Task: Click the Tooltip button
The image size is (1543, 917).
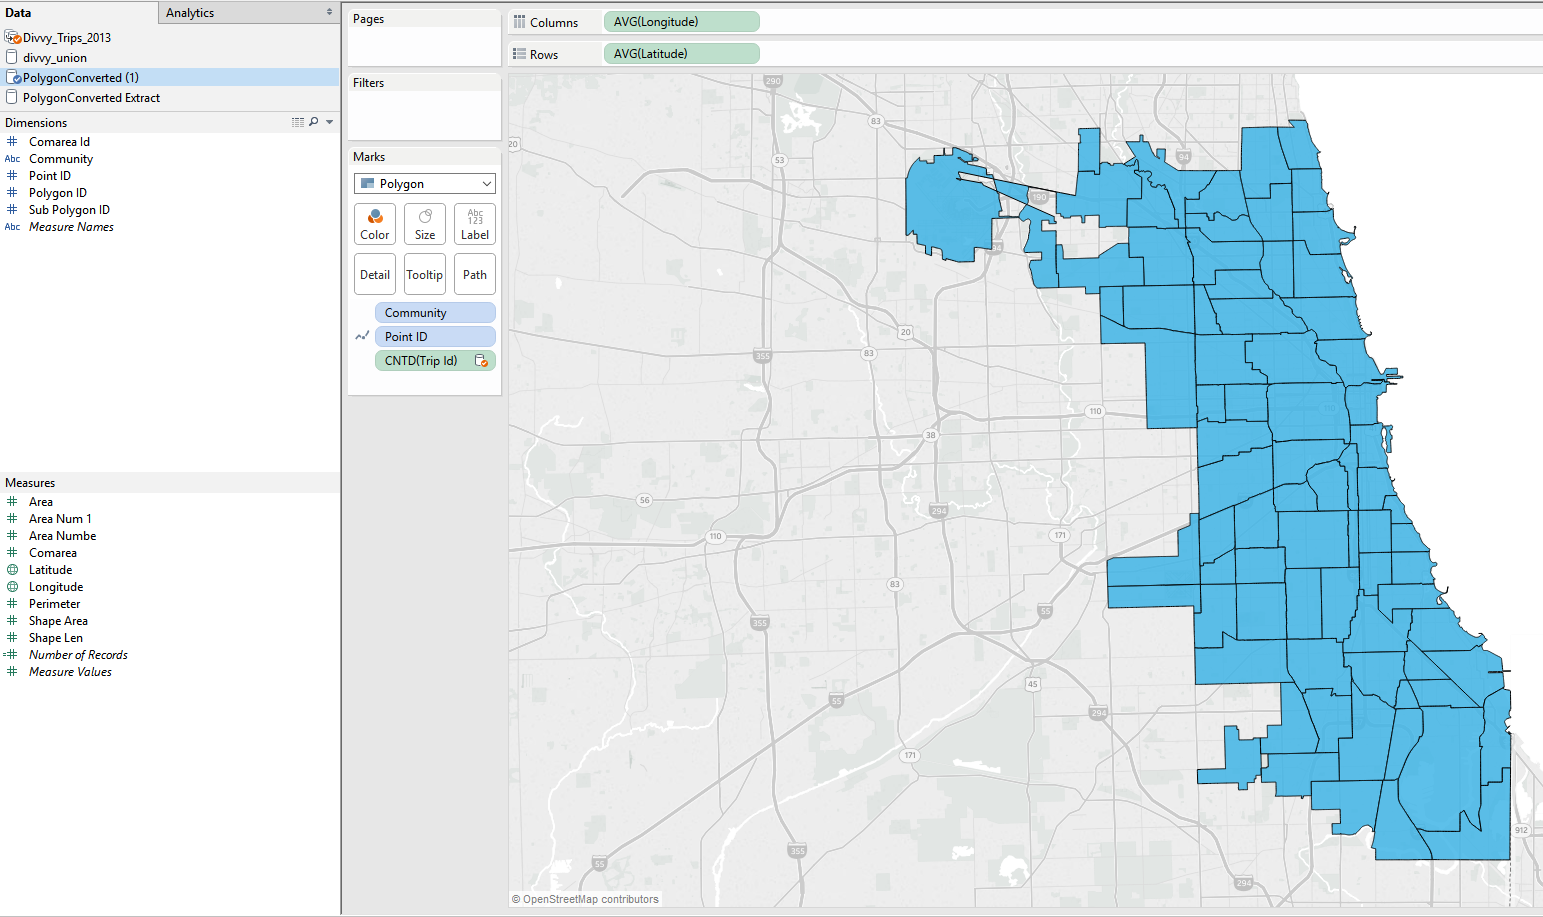Action: [424, 273]
